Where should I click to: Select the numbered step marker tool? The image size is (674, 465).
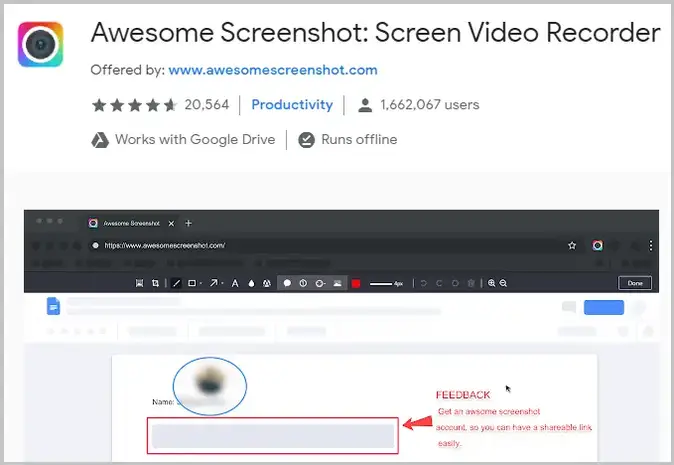303,283
